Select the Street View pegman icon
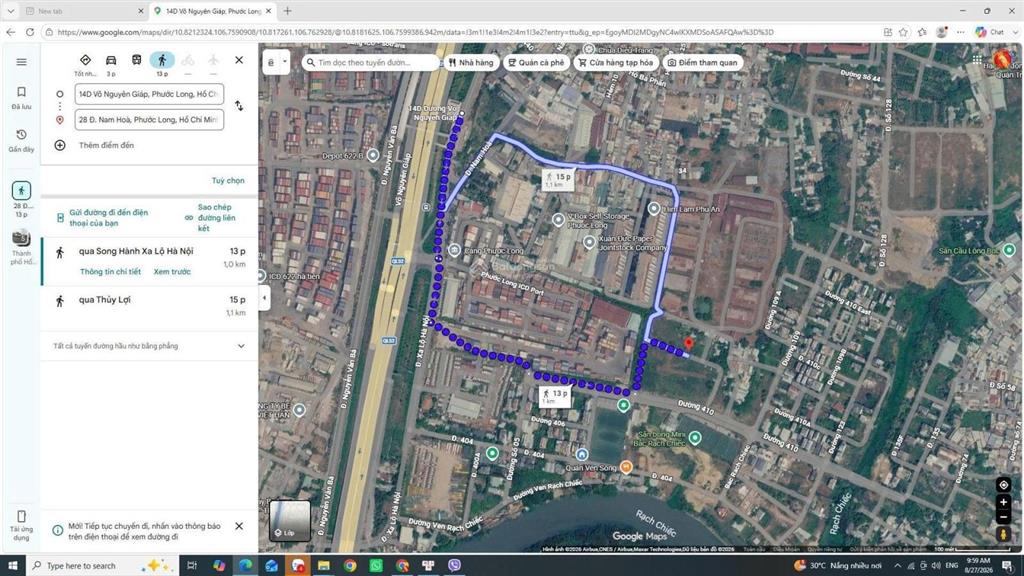 (x=1004, y=534)
